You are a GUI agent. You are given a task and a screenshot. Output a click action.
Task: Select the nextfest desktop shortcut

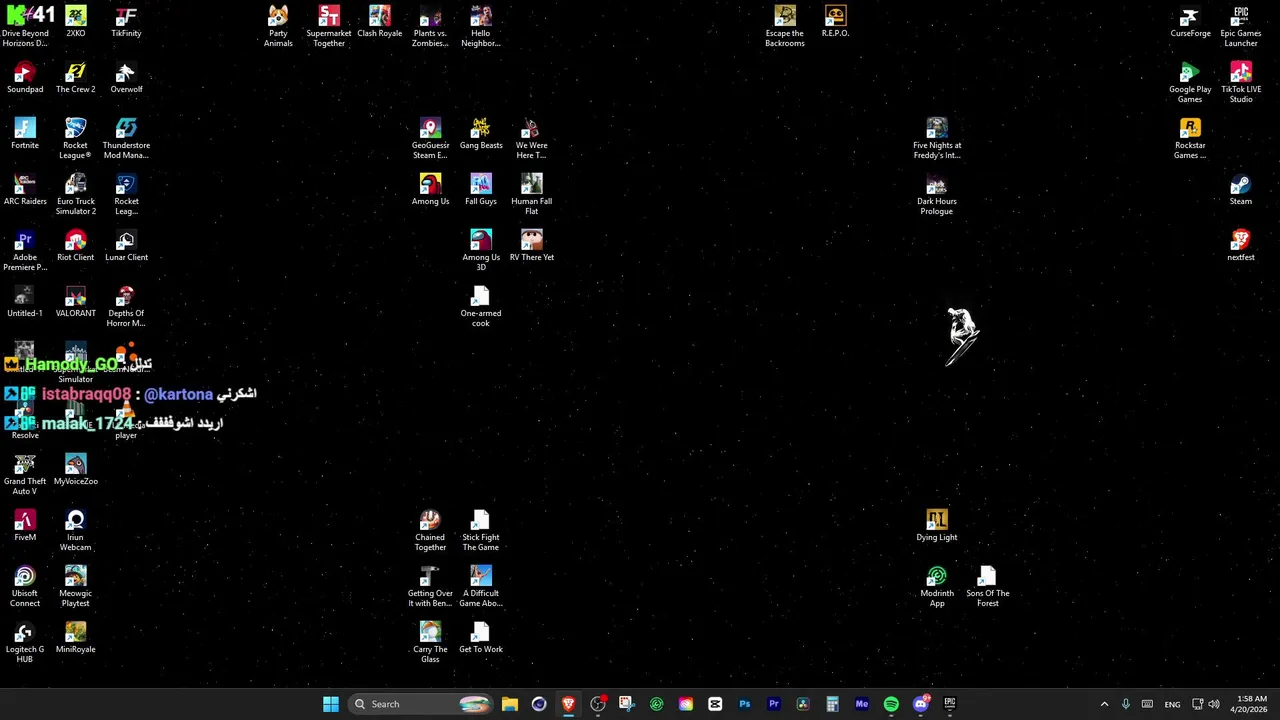1240,245
